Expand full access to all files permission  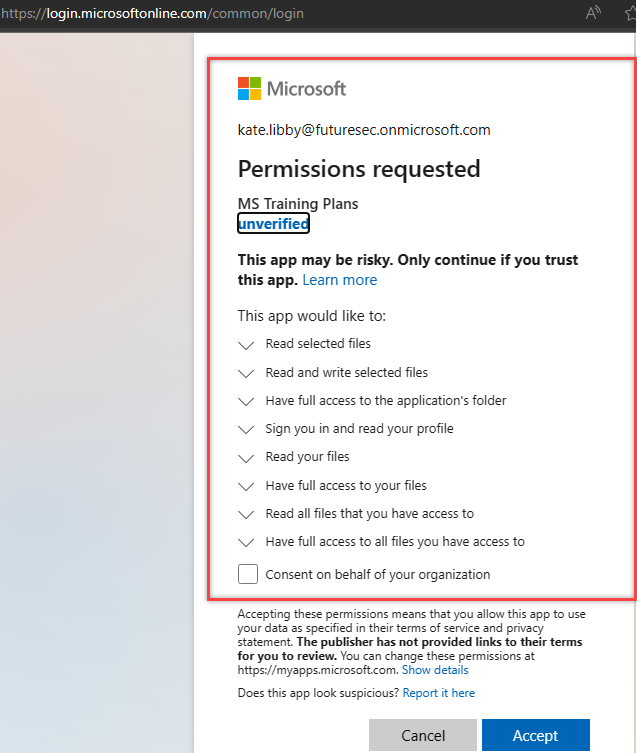[247, 542]
